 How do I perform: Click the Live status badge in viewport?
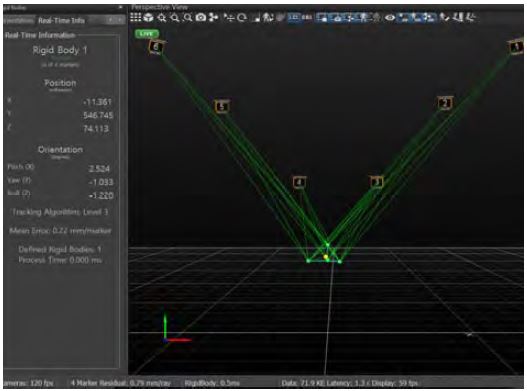click(x=147, y=34)
